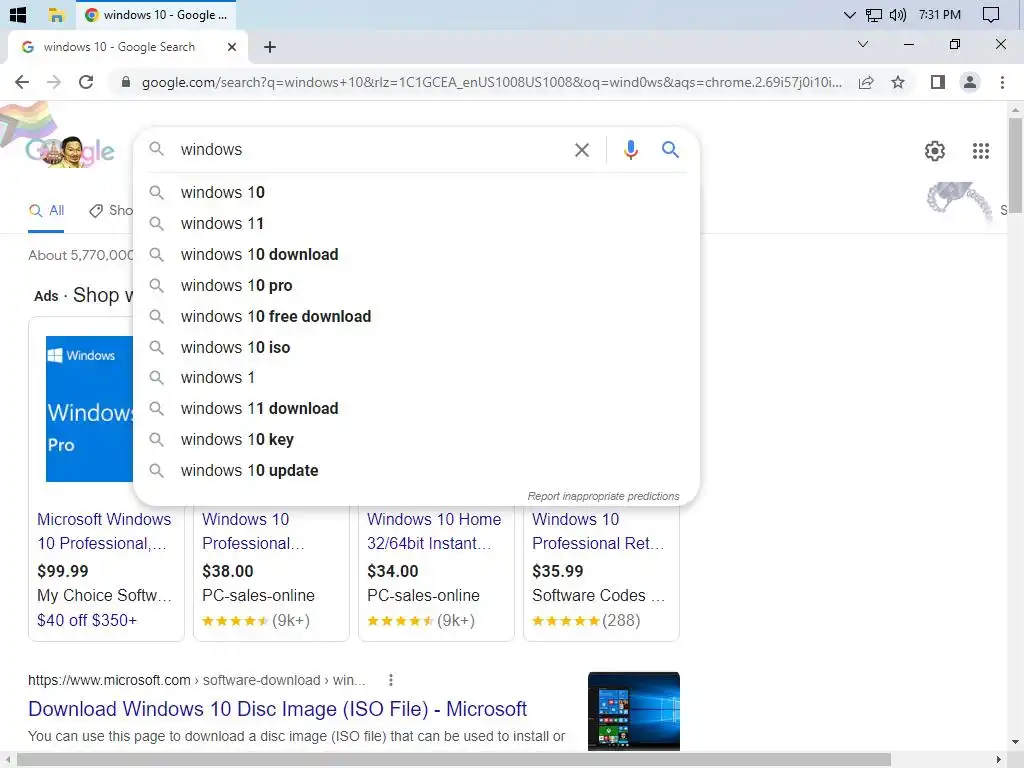This screenshot has width=1024, height=768.
Task: Choose 'windows 11 download' suggestion
Action: coord(416,409)
